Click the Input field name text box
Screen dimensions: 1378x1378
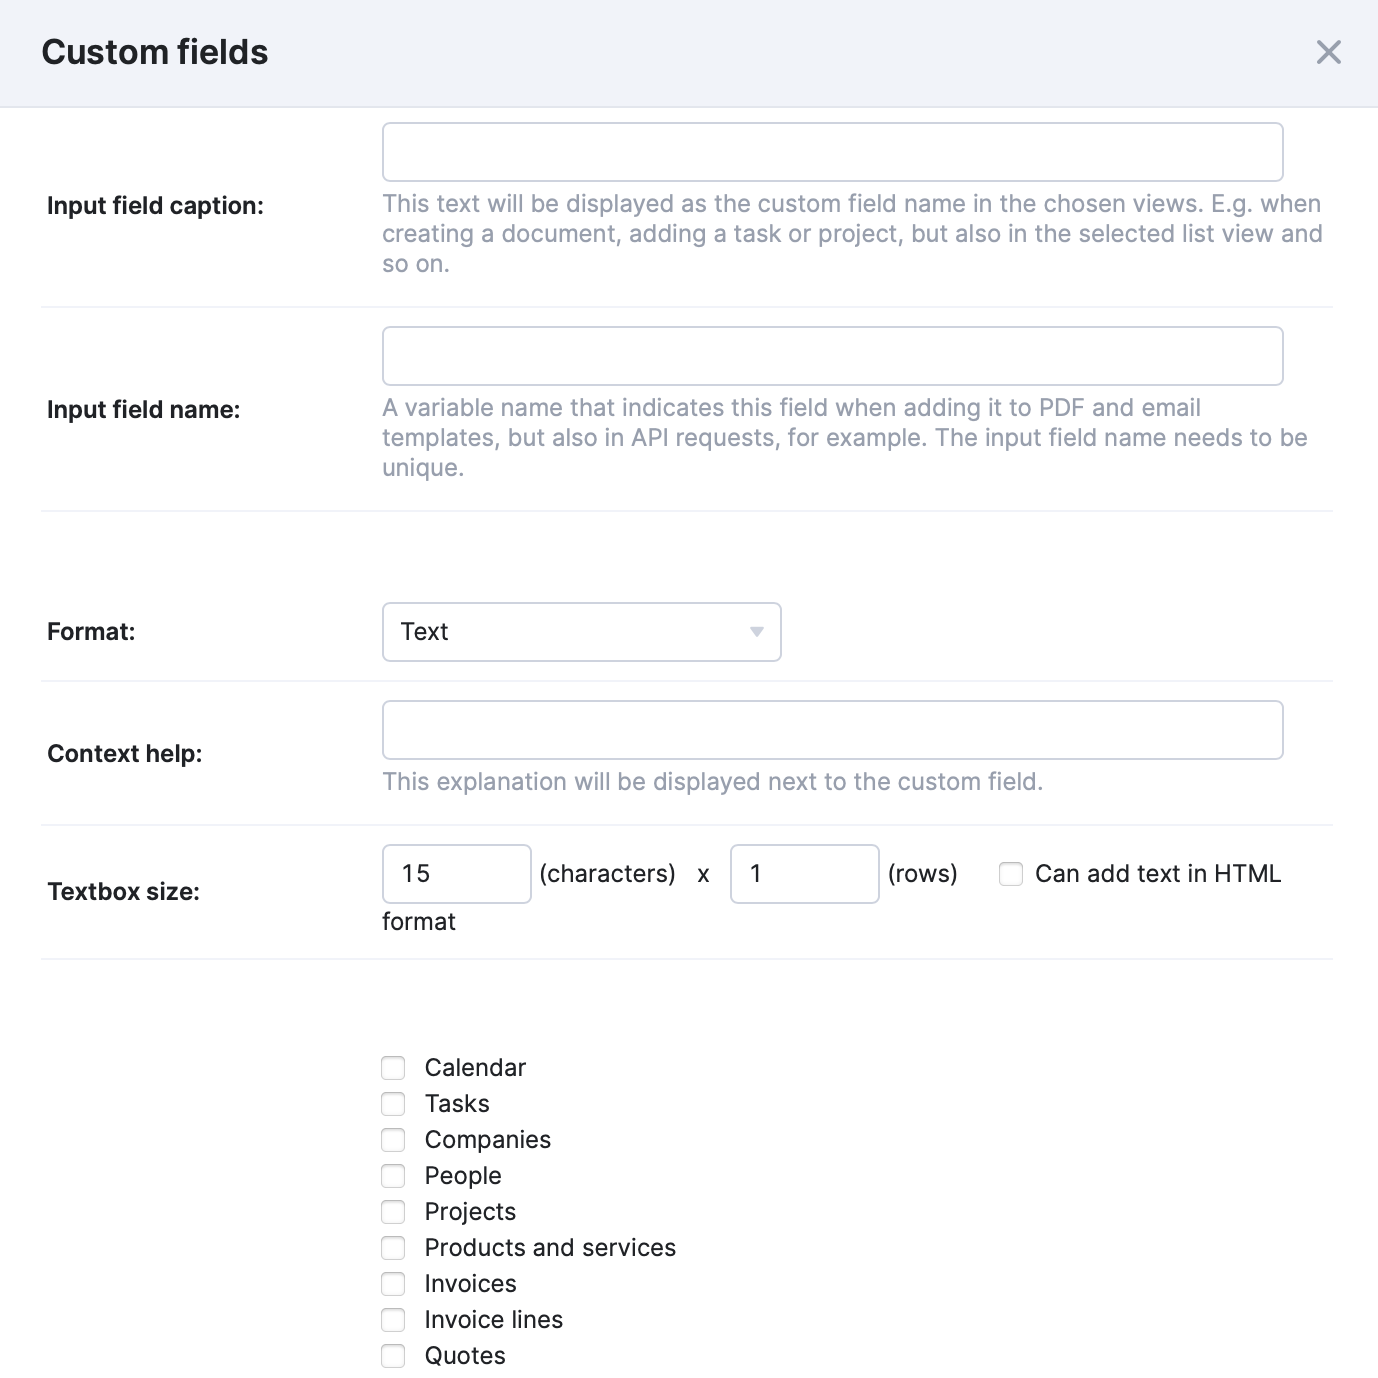[832, 356]
